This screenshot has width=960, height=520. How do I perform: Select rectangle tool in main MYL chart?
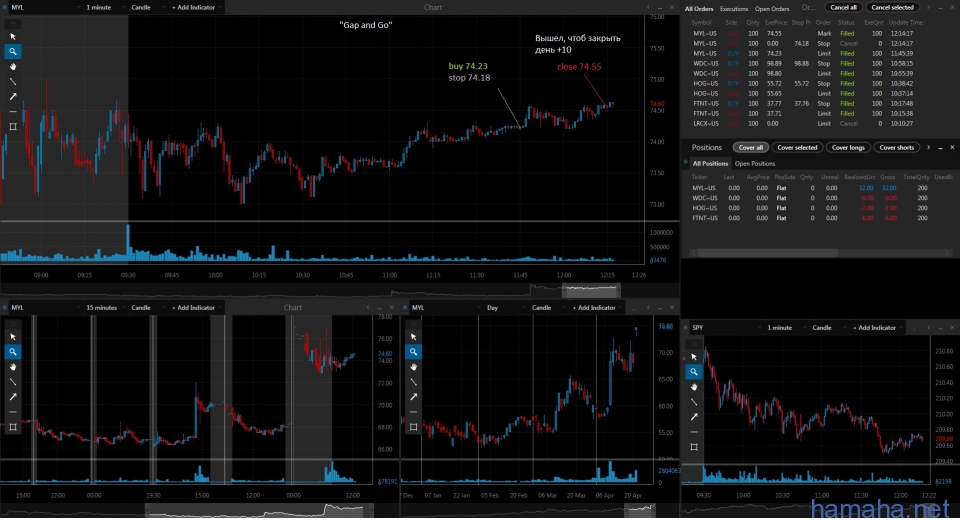tap(13, 127)
